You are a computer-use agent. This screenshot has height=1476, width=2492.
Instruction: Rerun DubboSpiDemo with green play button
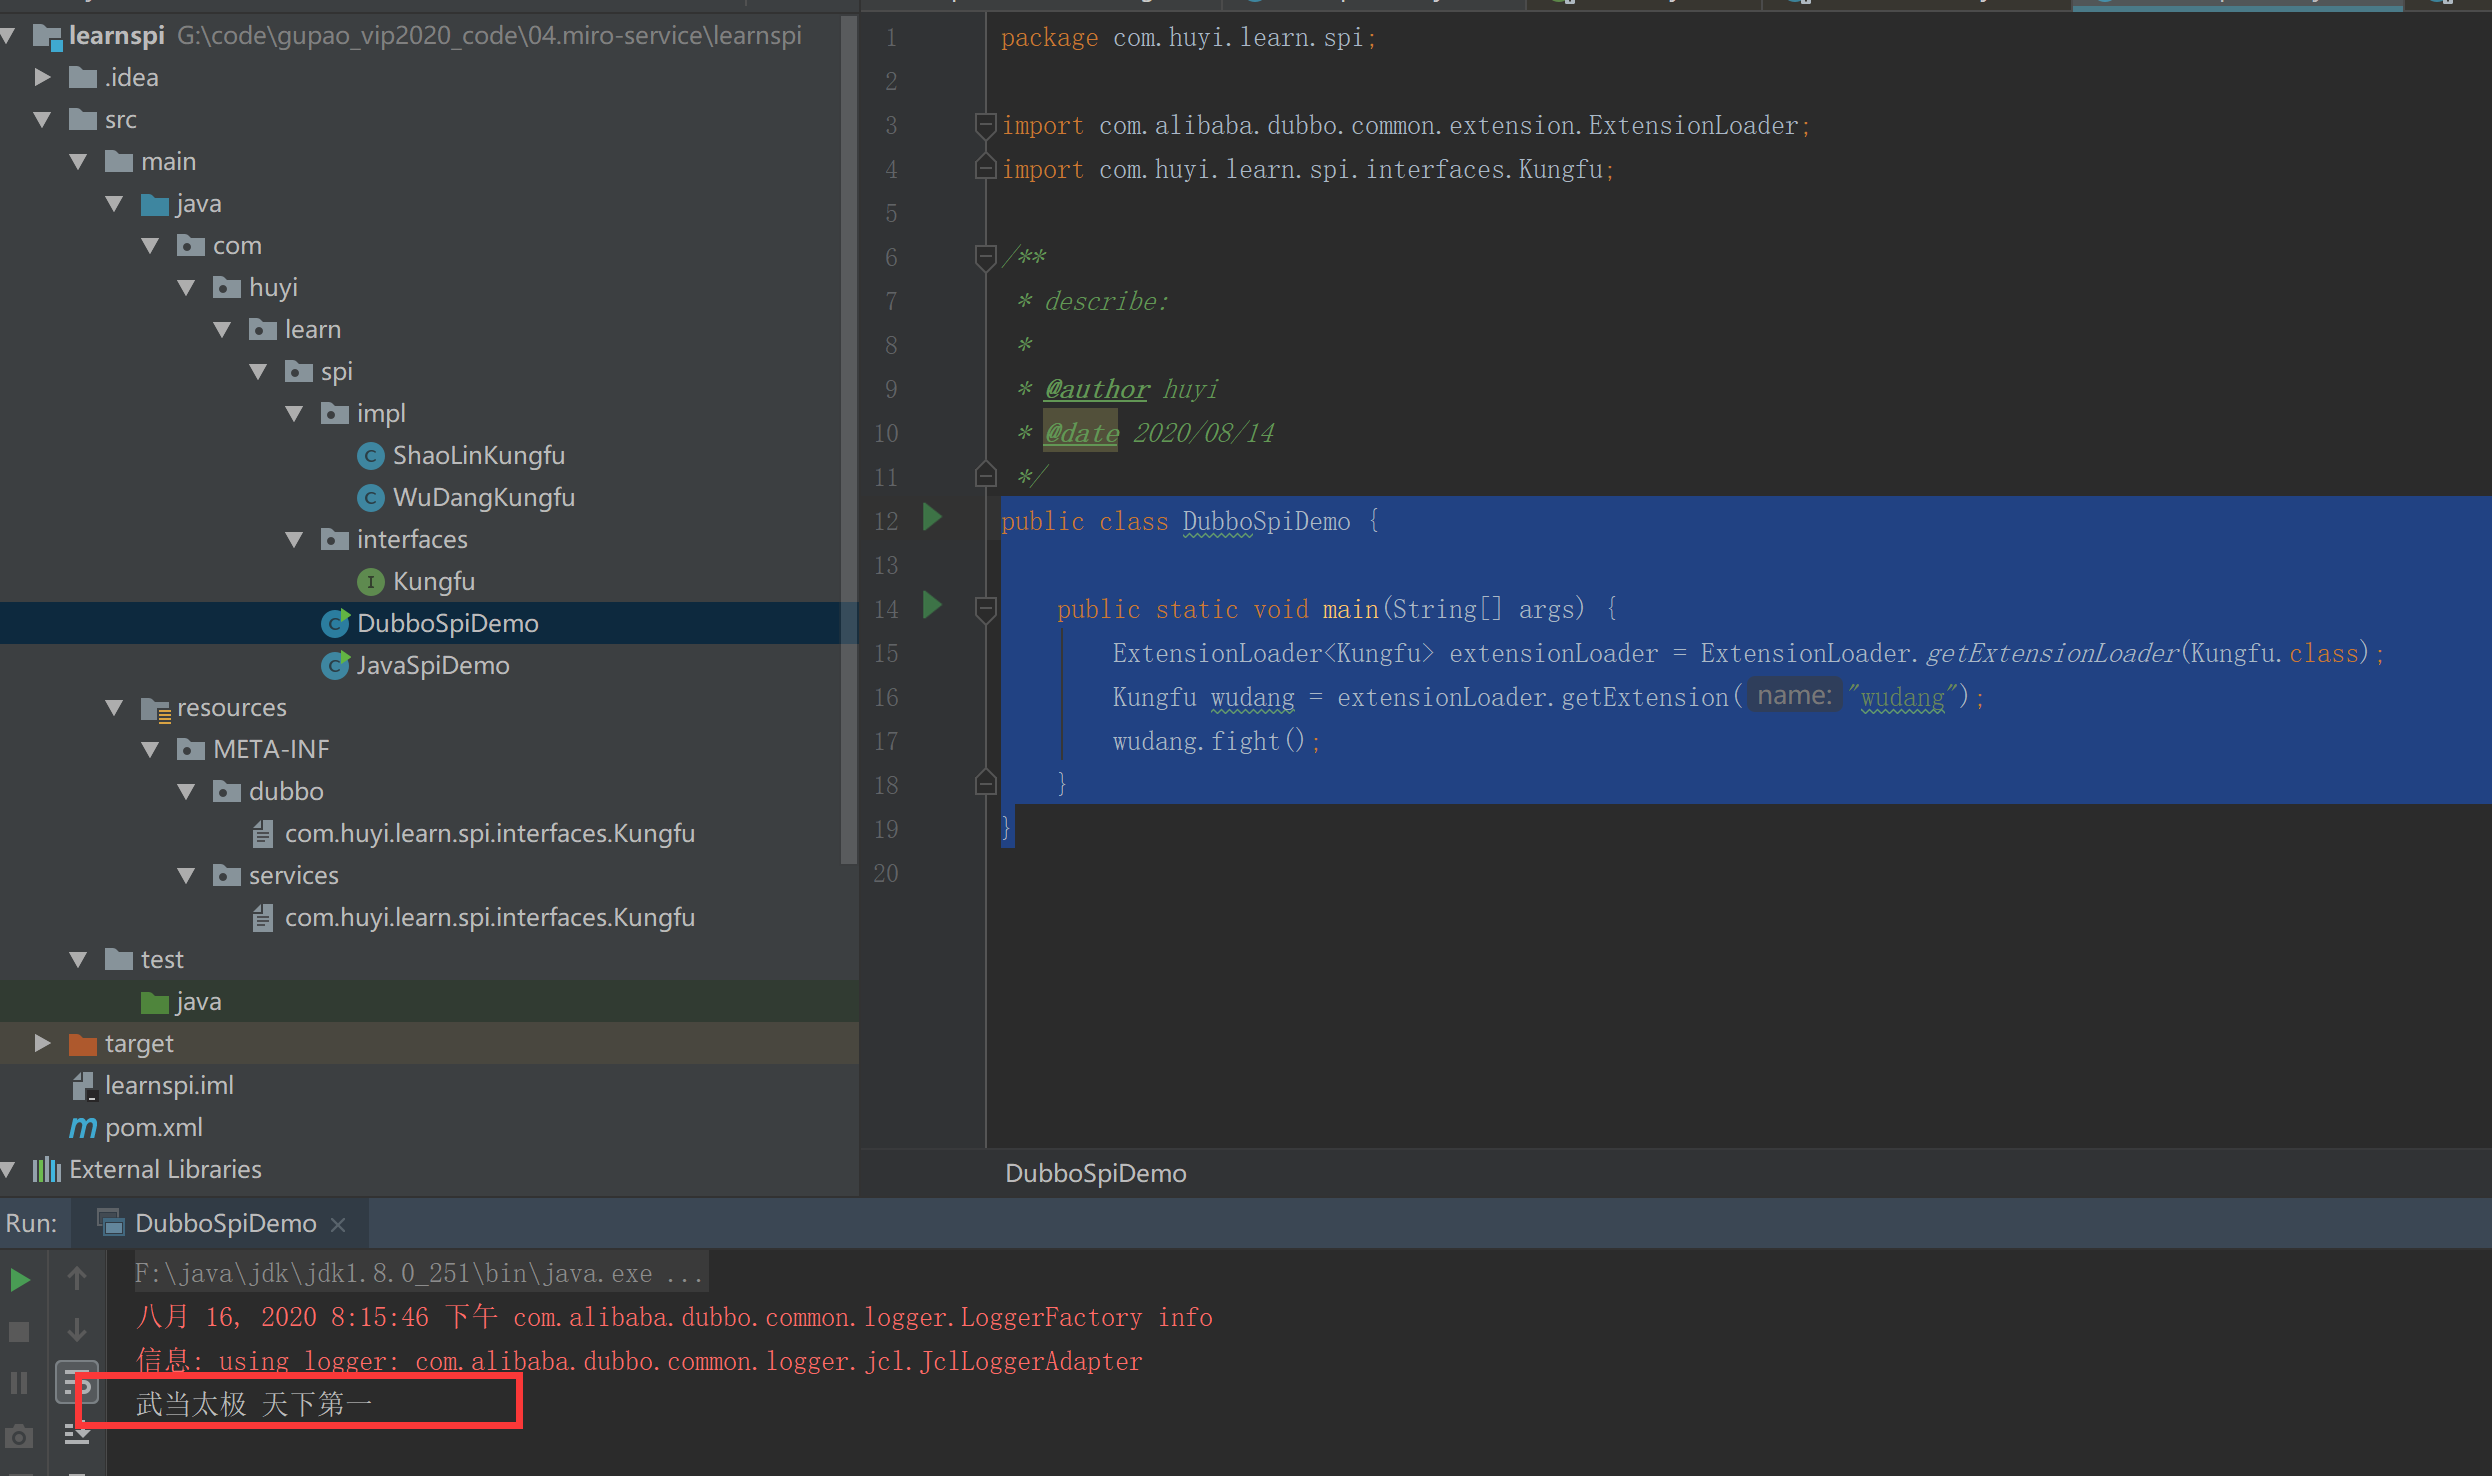[20, 1279]
